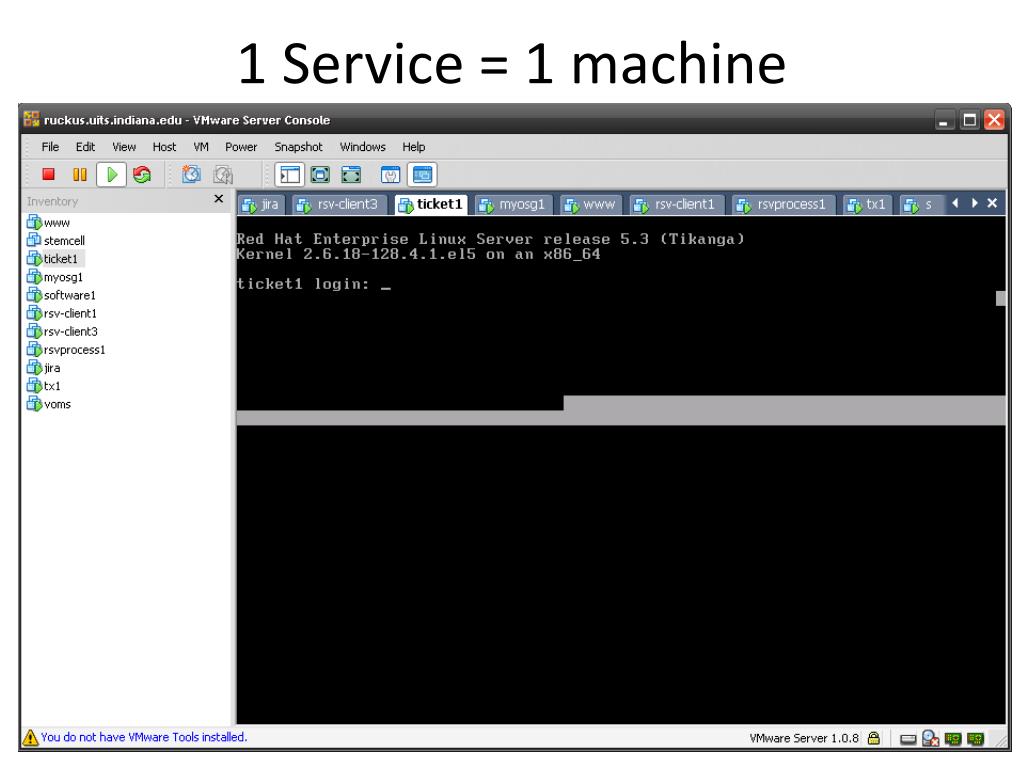
Task: Open the Power menu
Action: (x=241, y=147)
